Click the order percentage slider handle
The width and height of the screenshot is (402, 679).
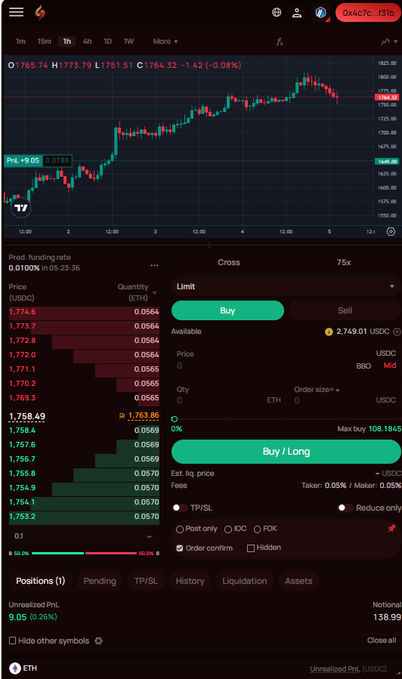click(x=175, y=419)
